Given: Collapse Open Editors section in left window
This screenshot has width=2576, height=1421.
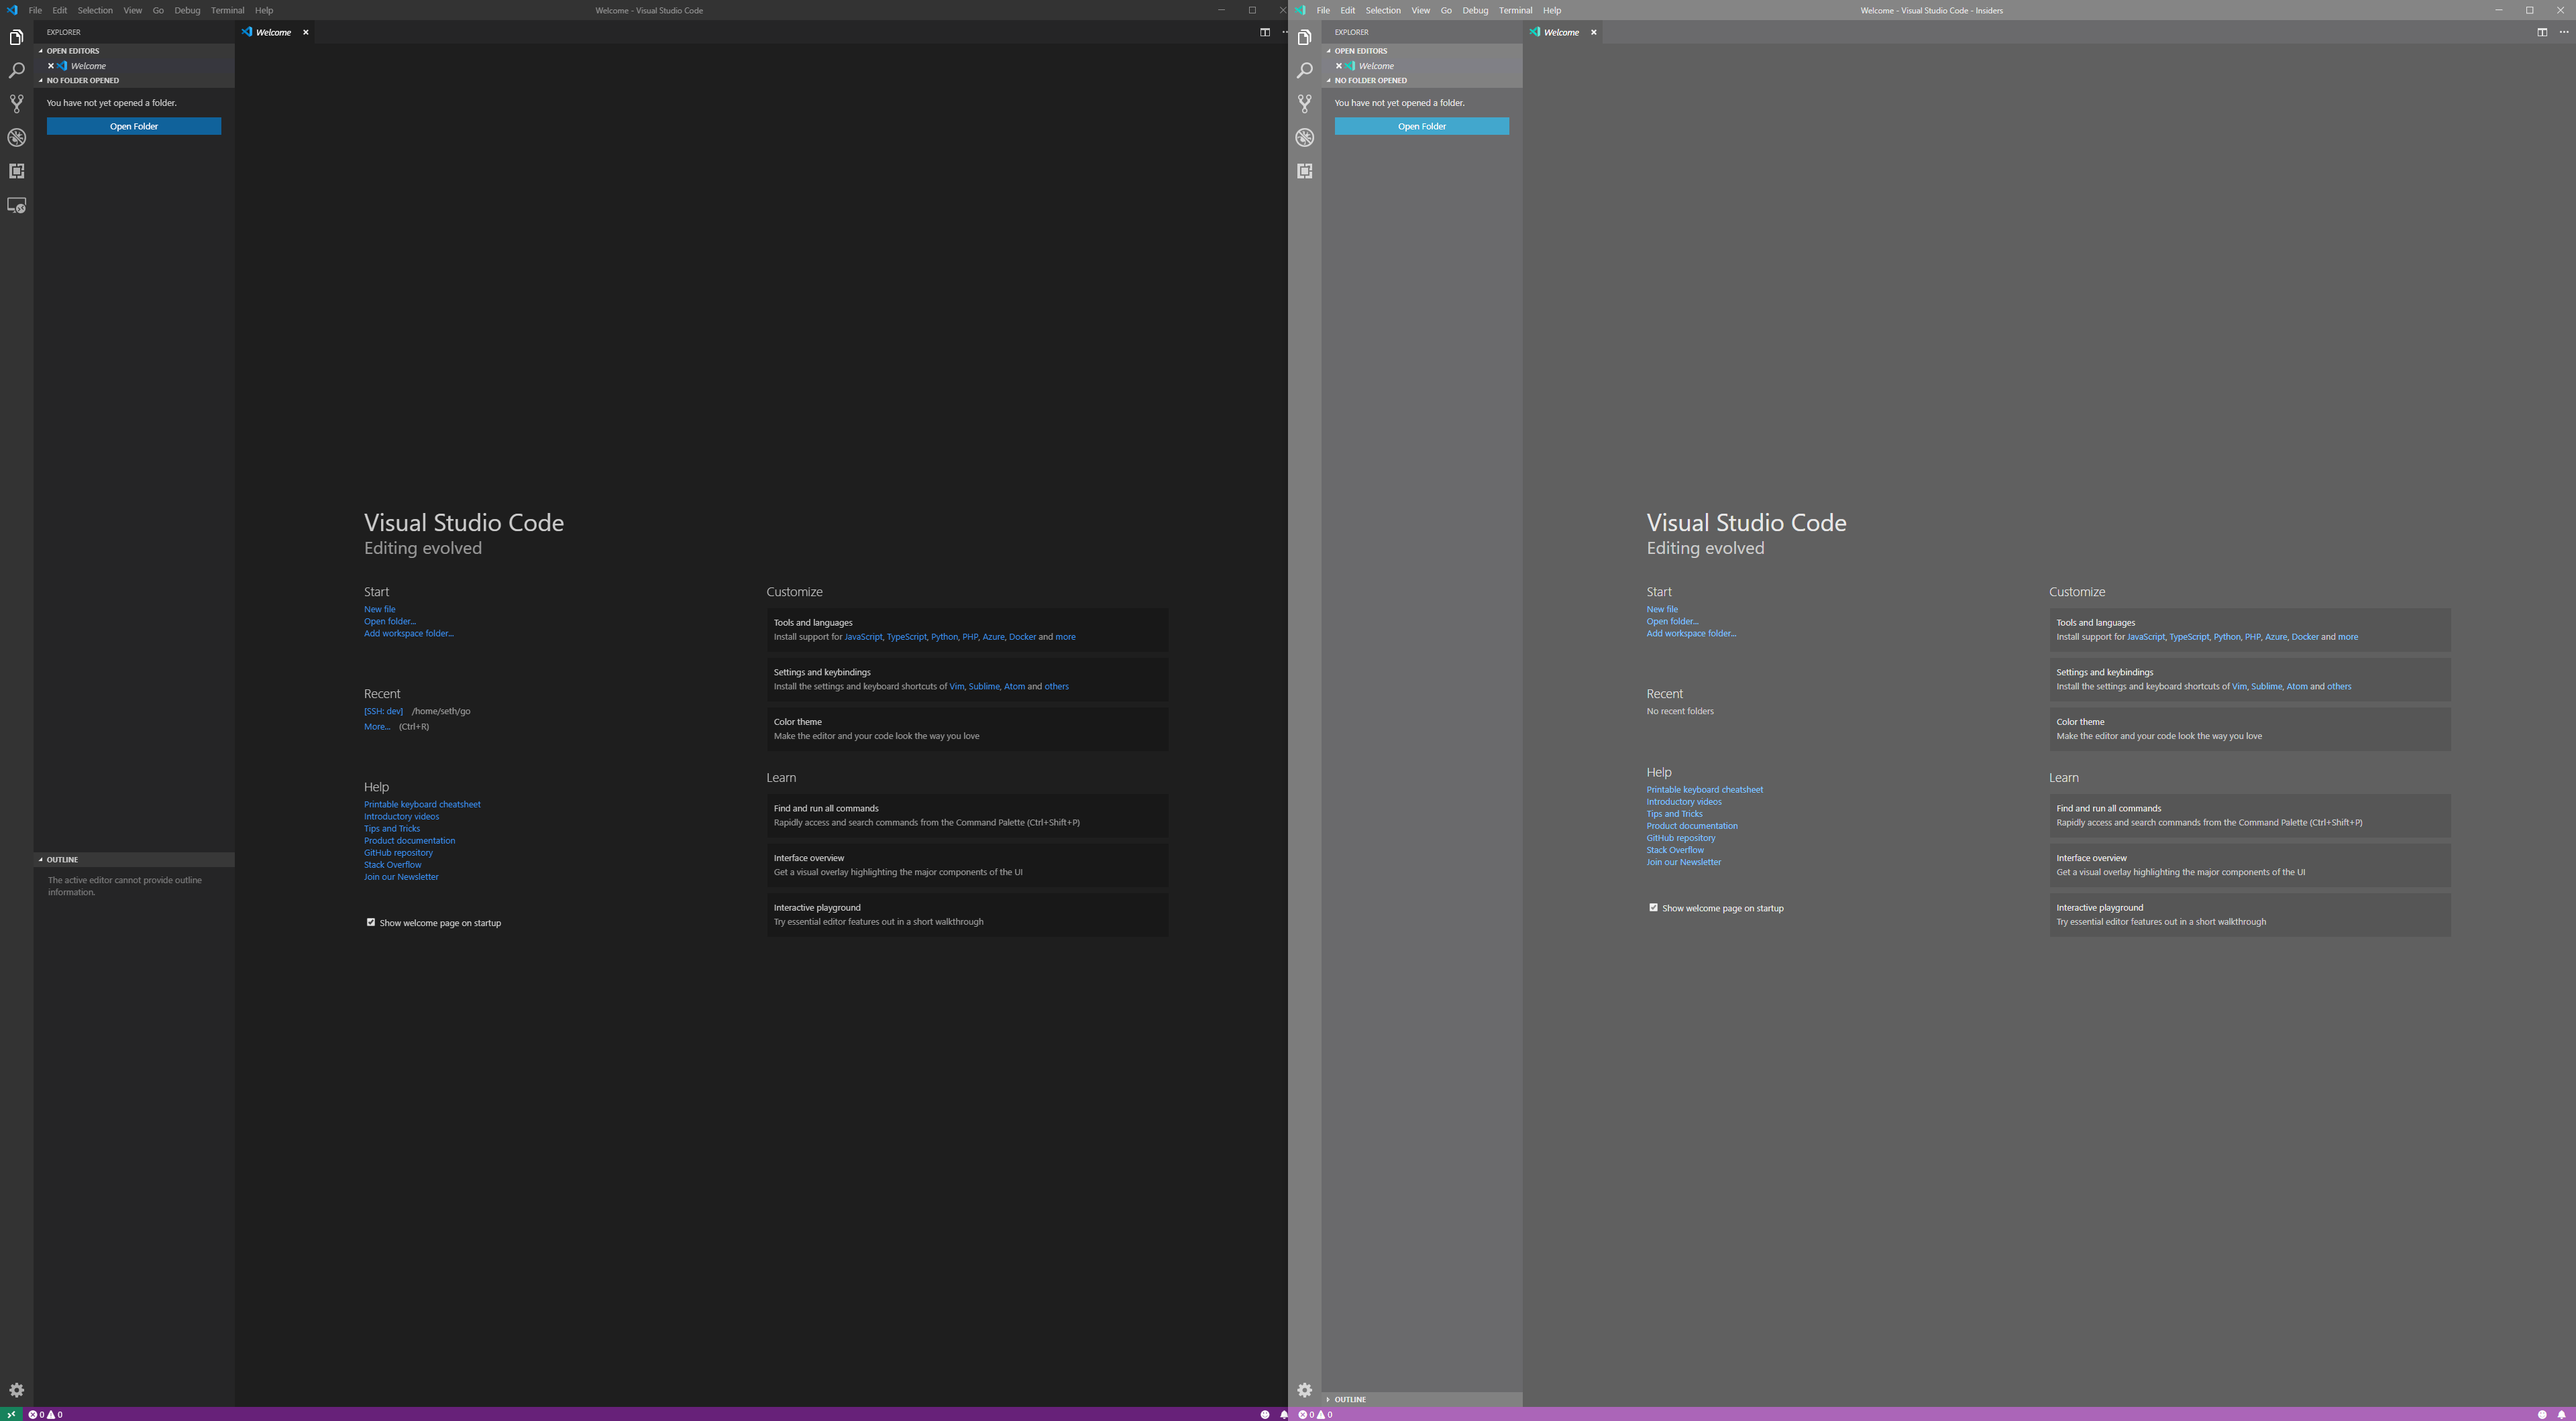Looking at the screenshot, I should (134, 51).
